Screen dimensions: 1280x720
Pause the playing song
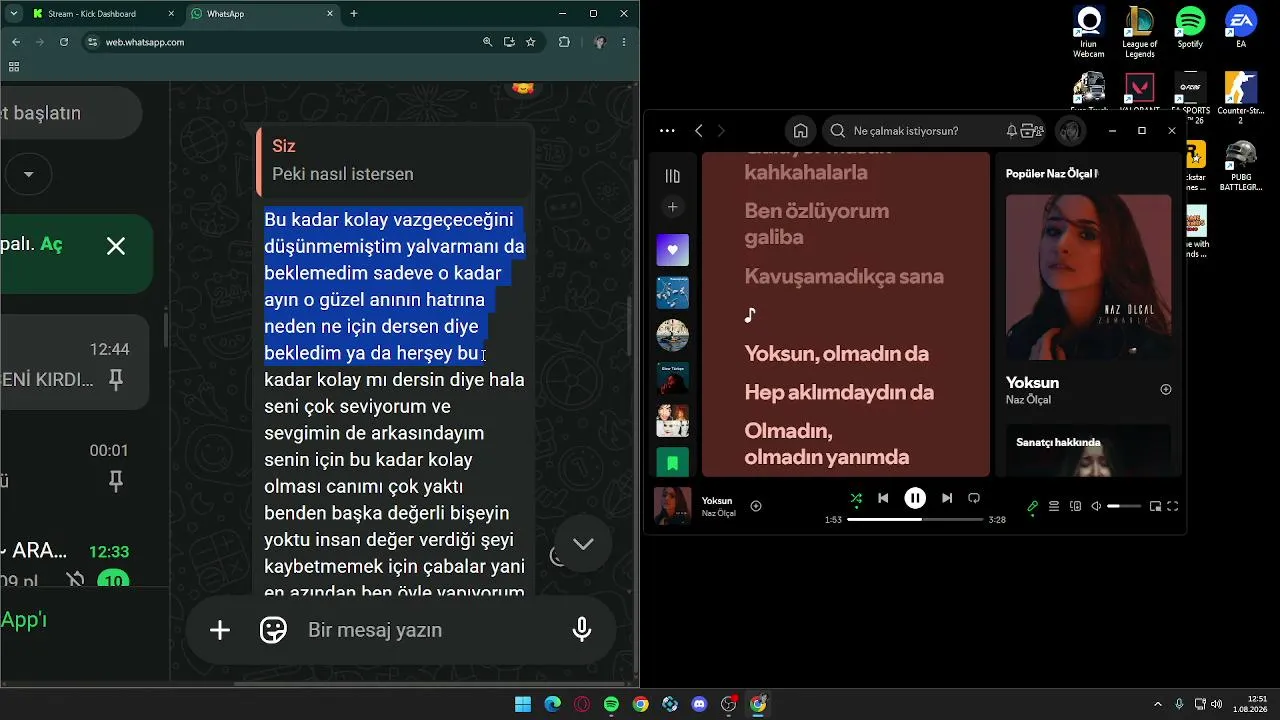915,498
